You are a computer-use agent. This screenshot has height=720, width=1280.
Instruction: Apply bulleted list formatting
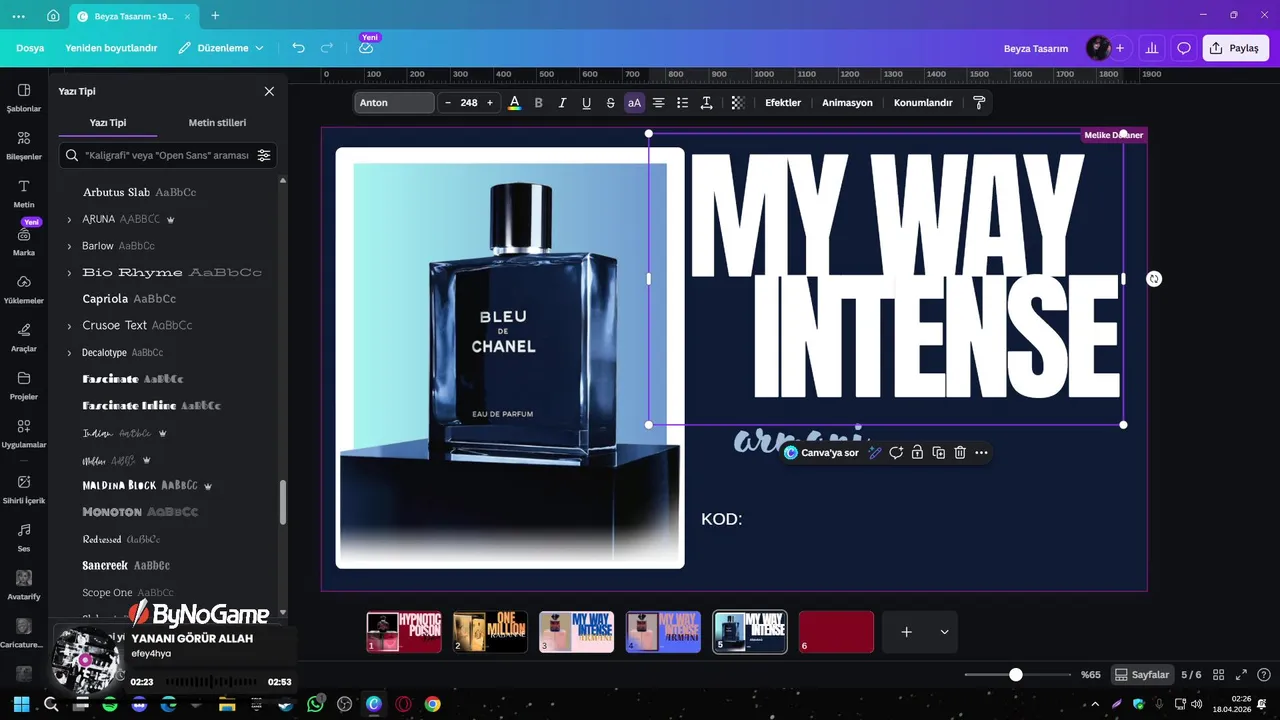(682, 103)
